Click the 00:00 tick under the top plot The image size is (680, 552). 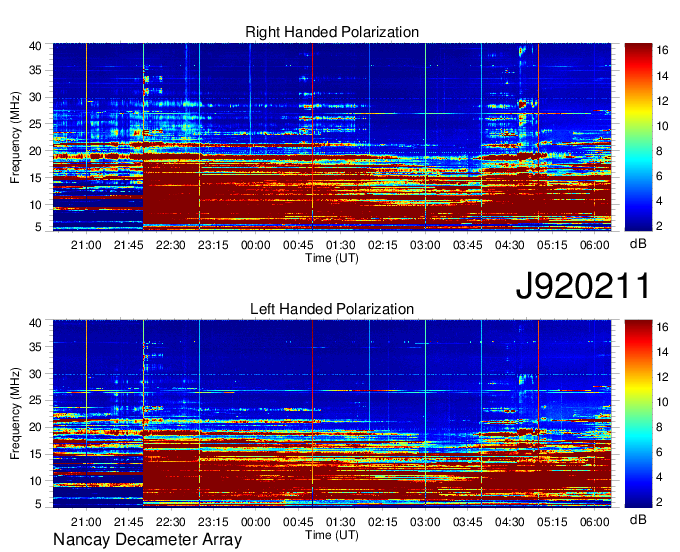(255, 245)
